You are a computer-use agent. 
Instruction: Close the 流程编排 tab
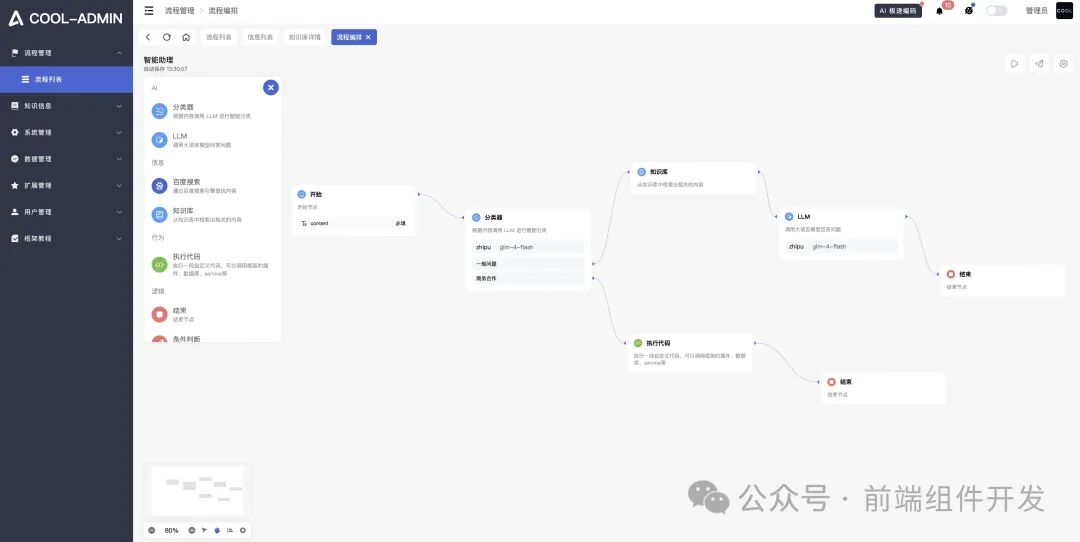pyautogui.click(x=368, y=37)
